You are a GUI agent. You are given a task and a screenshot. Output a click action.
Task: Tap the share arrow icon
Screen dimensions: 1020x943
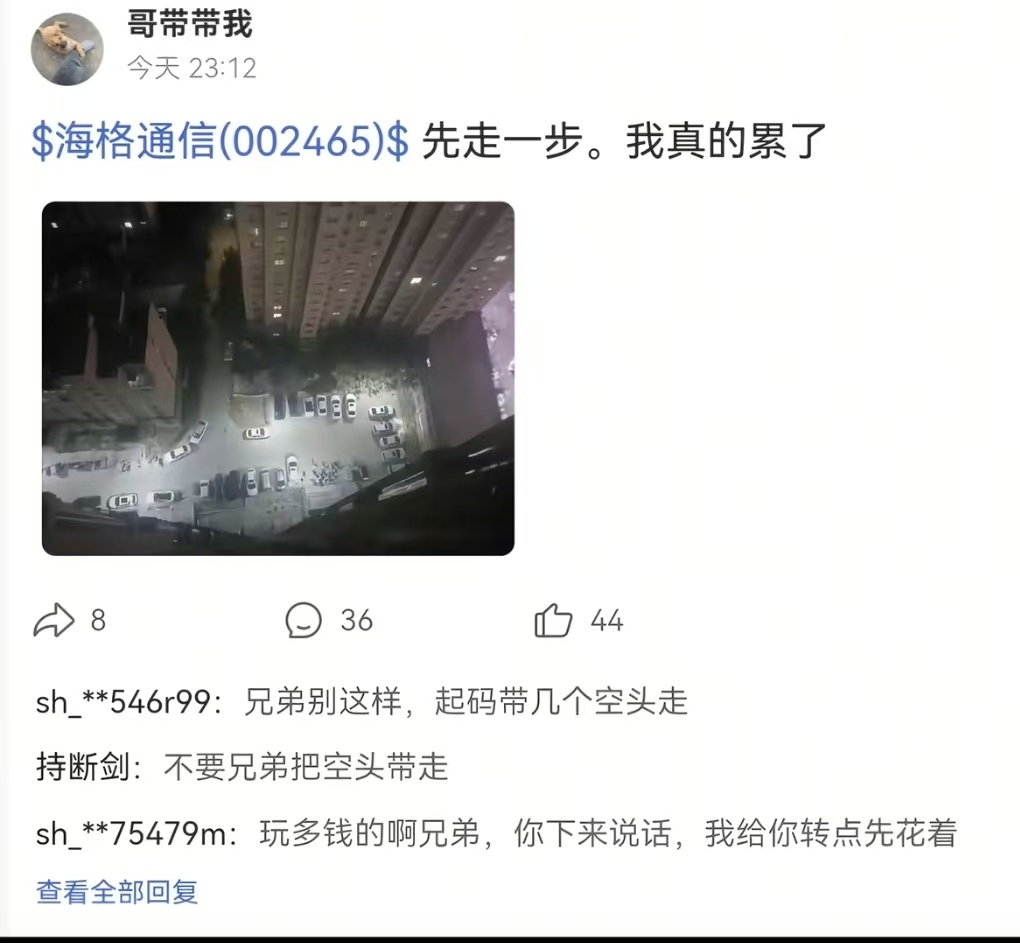(x=53, y=620)
